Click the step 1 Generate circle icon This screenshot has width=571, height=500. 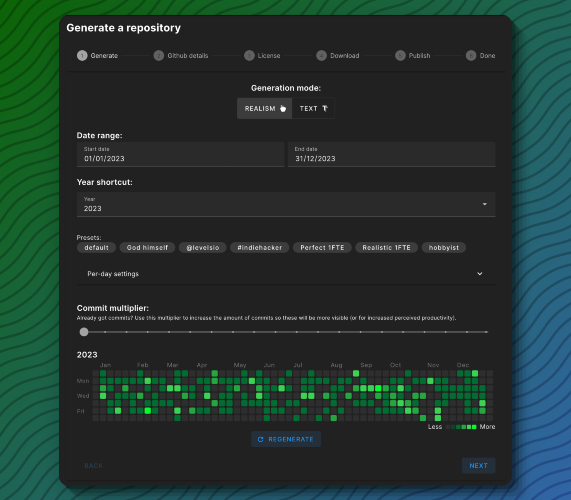coord(82,56)
